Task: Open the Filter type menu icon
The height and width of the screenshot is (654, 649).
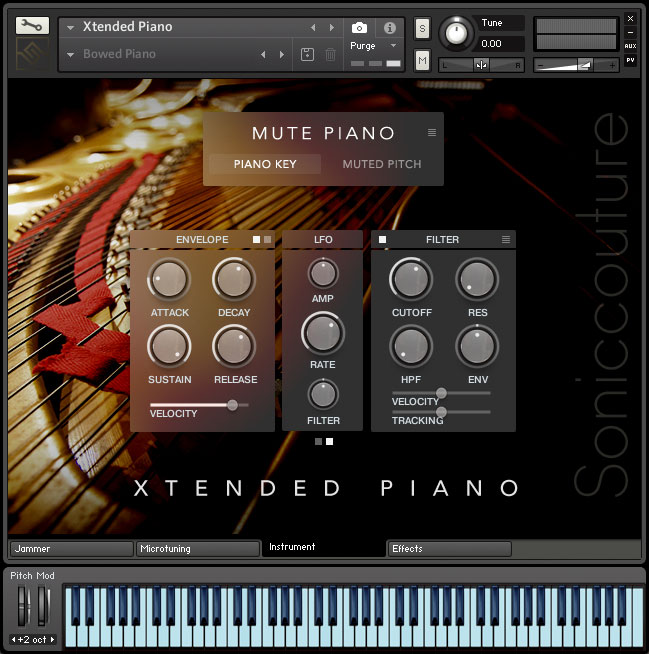Action: 506,239
